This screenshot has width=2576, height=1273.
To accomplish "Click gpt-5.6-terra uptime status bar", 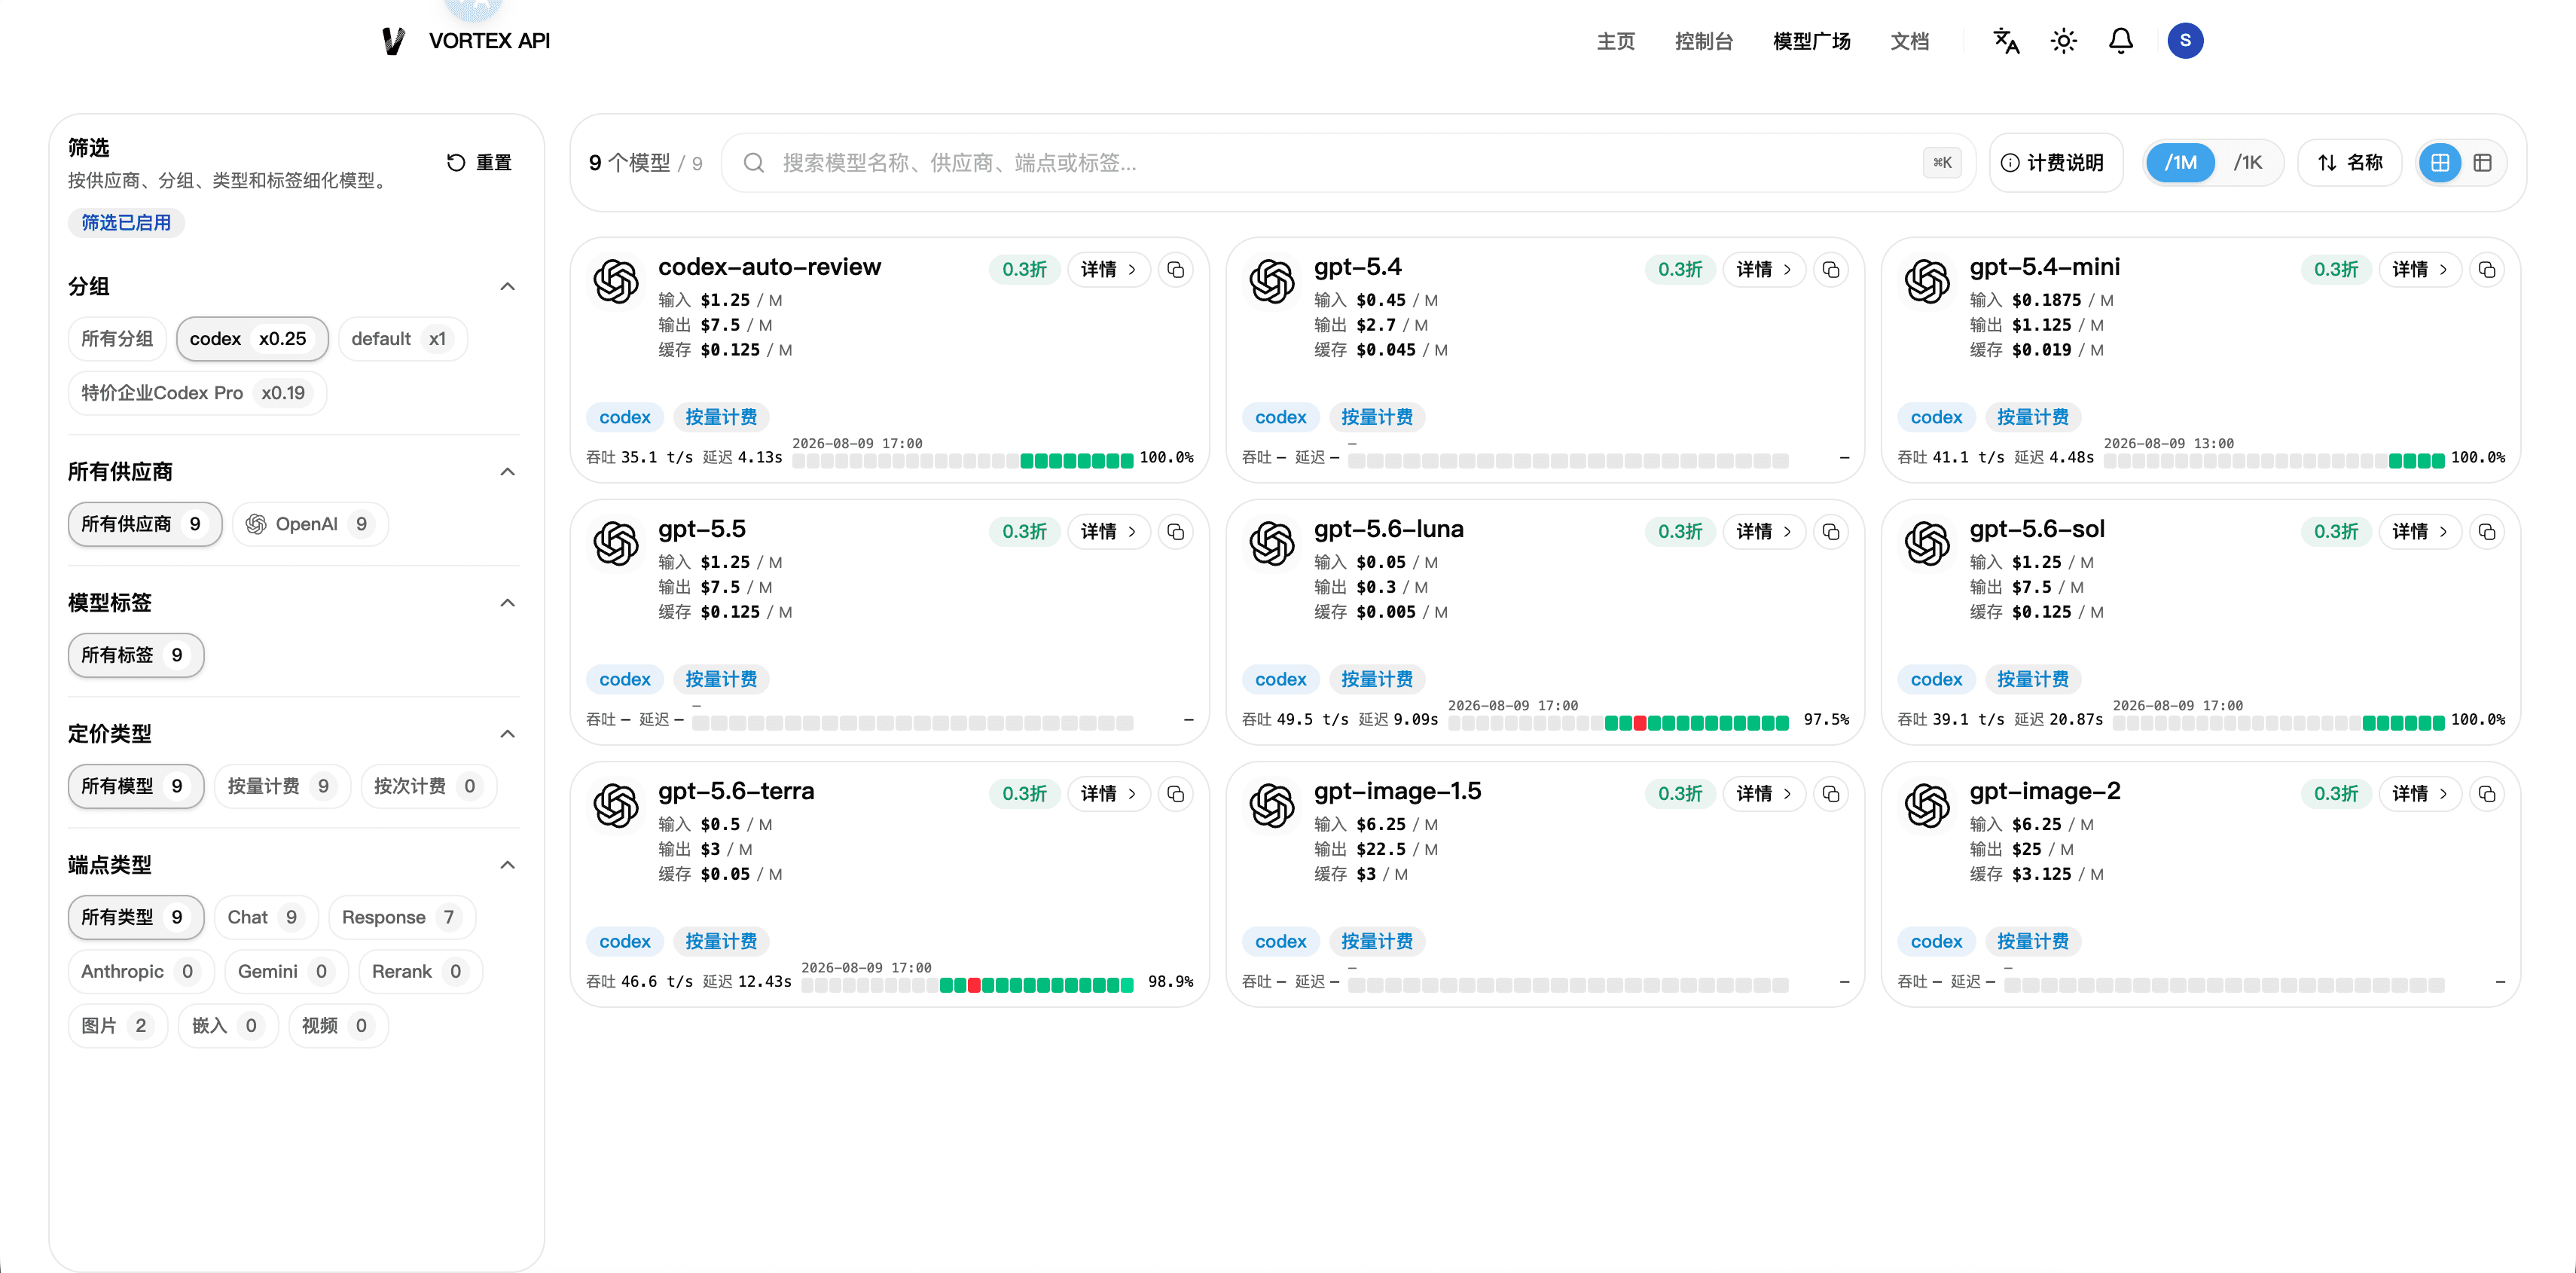I will (967, 985).
